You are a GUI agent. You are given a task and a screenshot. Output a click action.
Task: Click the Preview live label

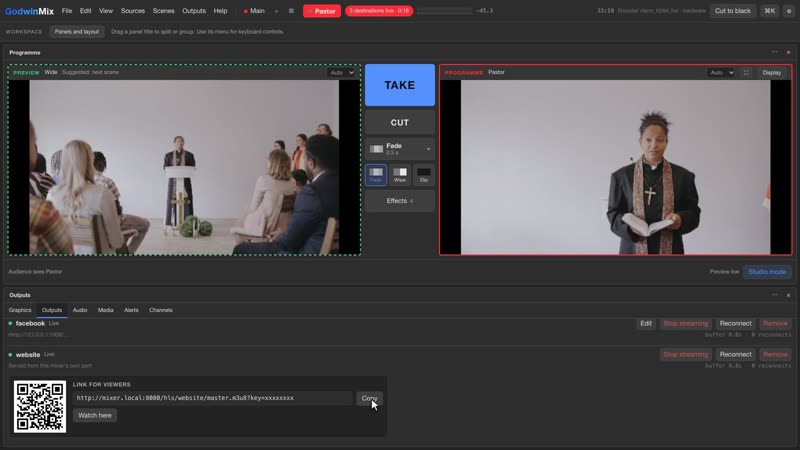click(724, 271)
